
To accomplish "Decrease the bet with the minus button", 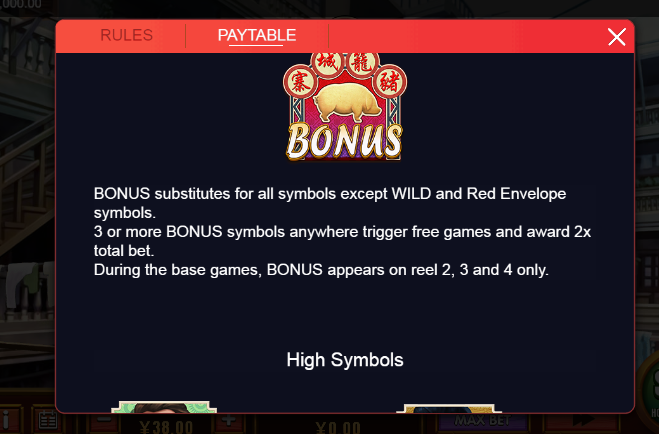I will tap(105, 420).
